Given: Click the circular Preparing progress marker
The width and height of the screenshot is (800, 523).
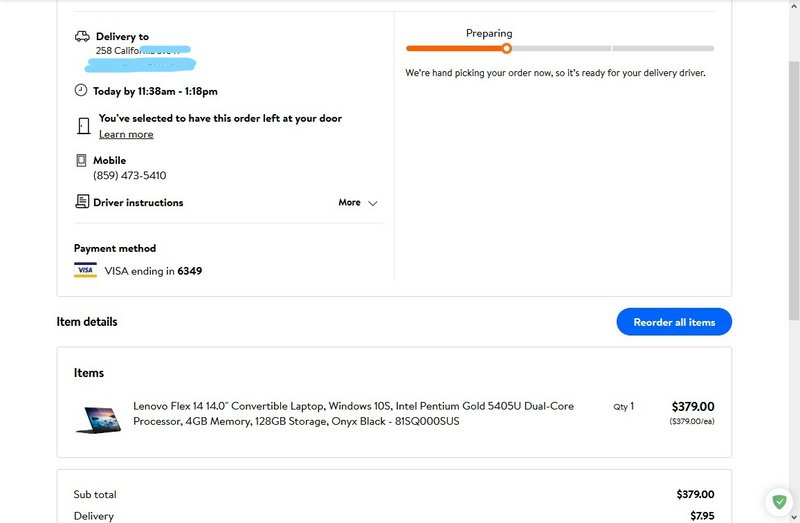Looking at the screenshot, I should pyautogui.click(x=507, y=48).
